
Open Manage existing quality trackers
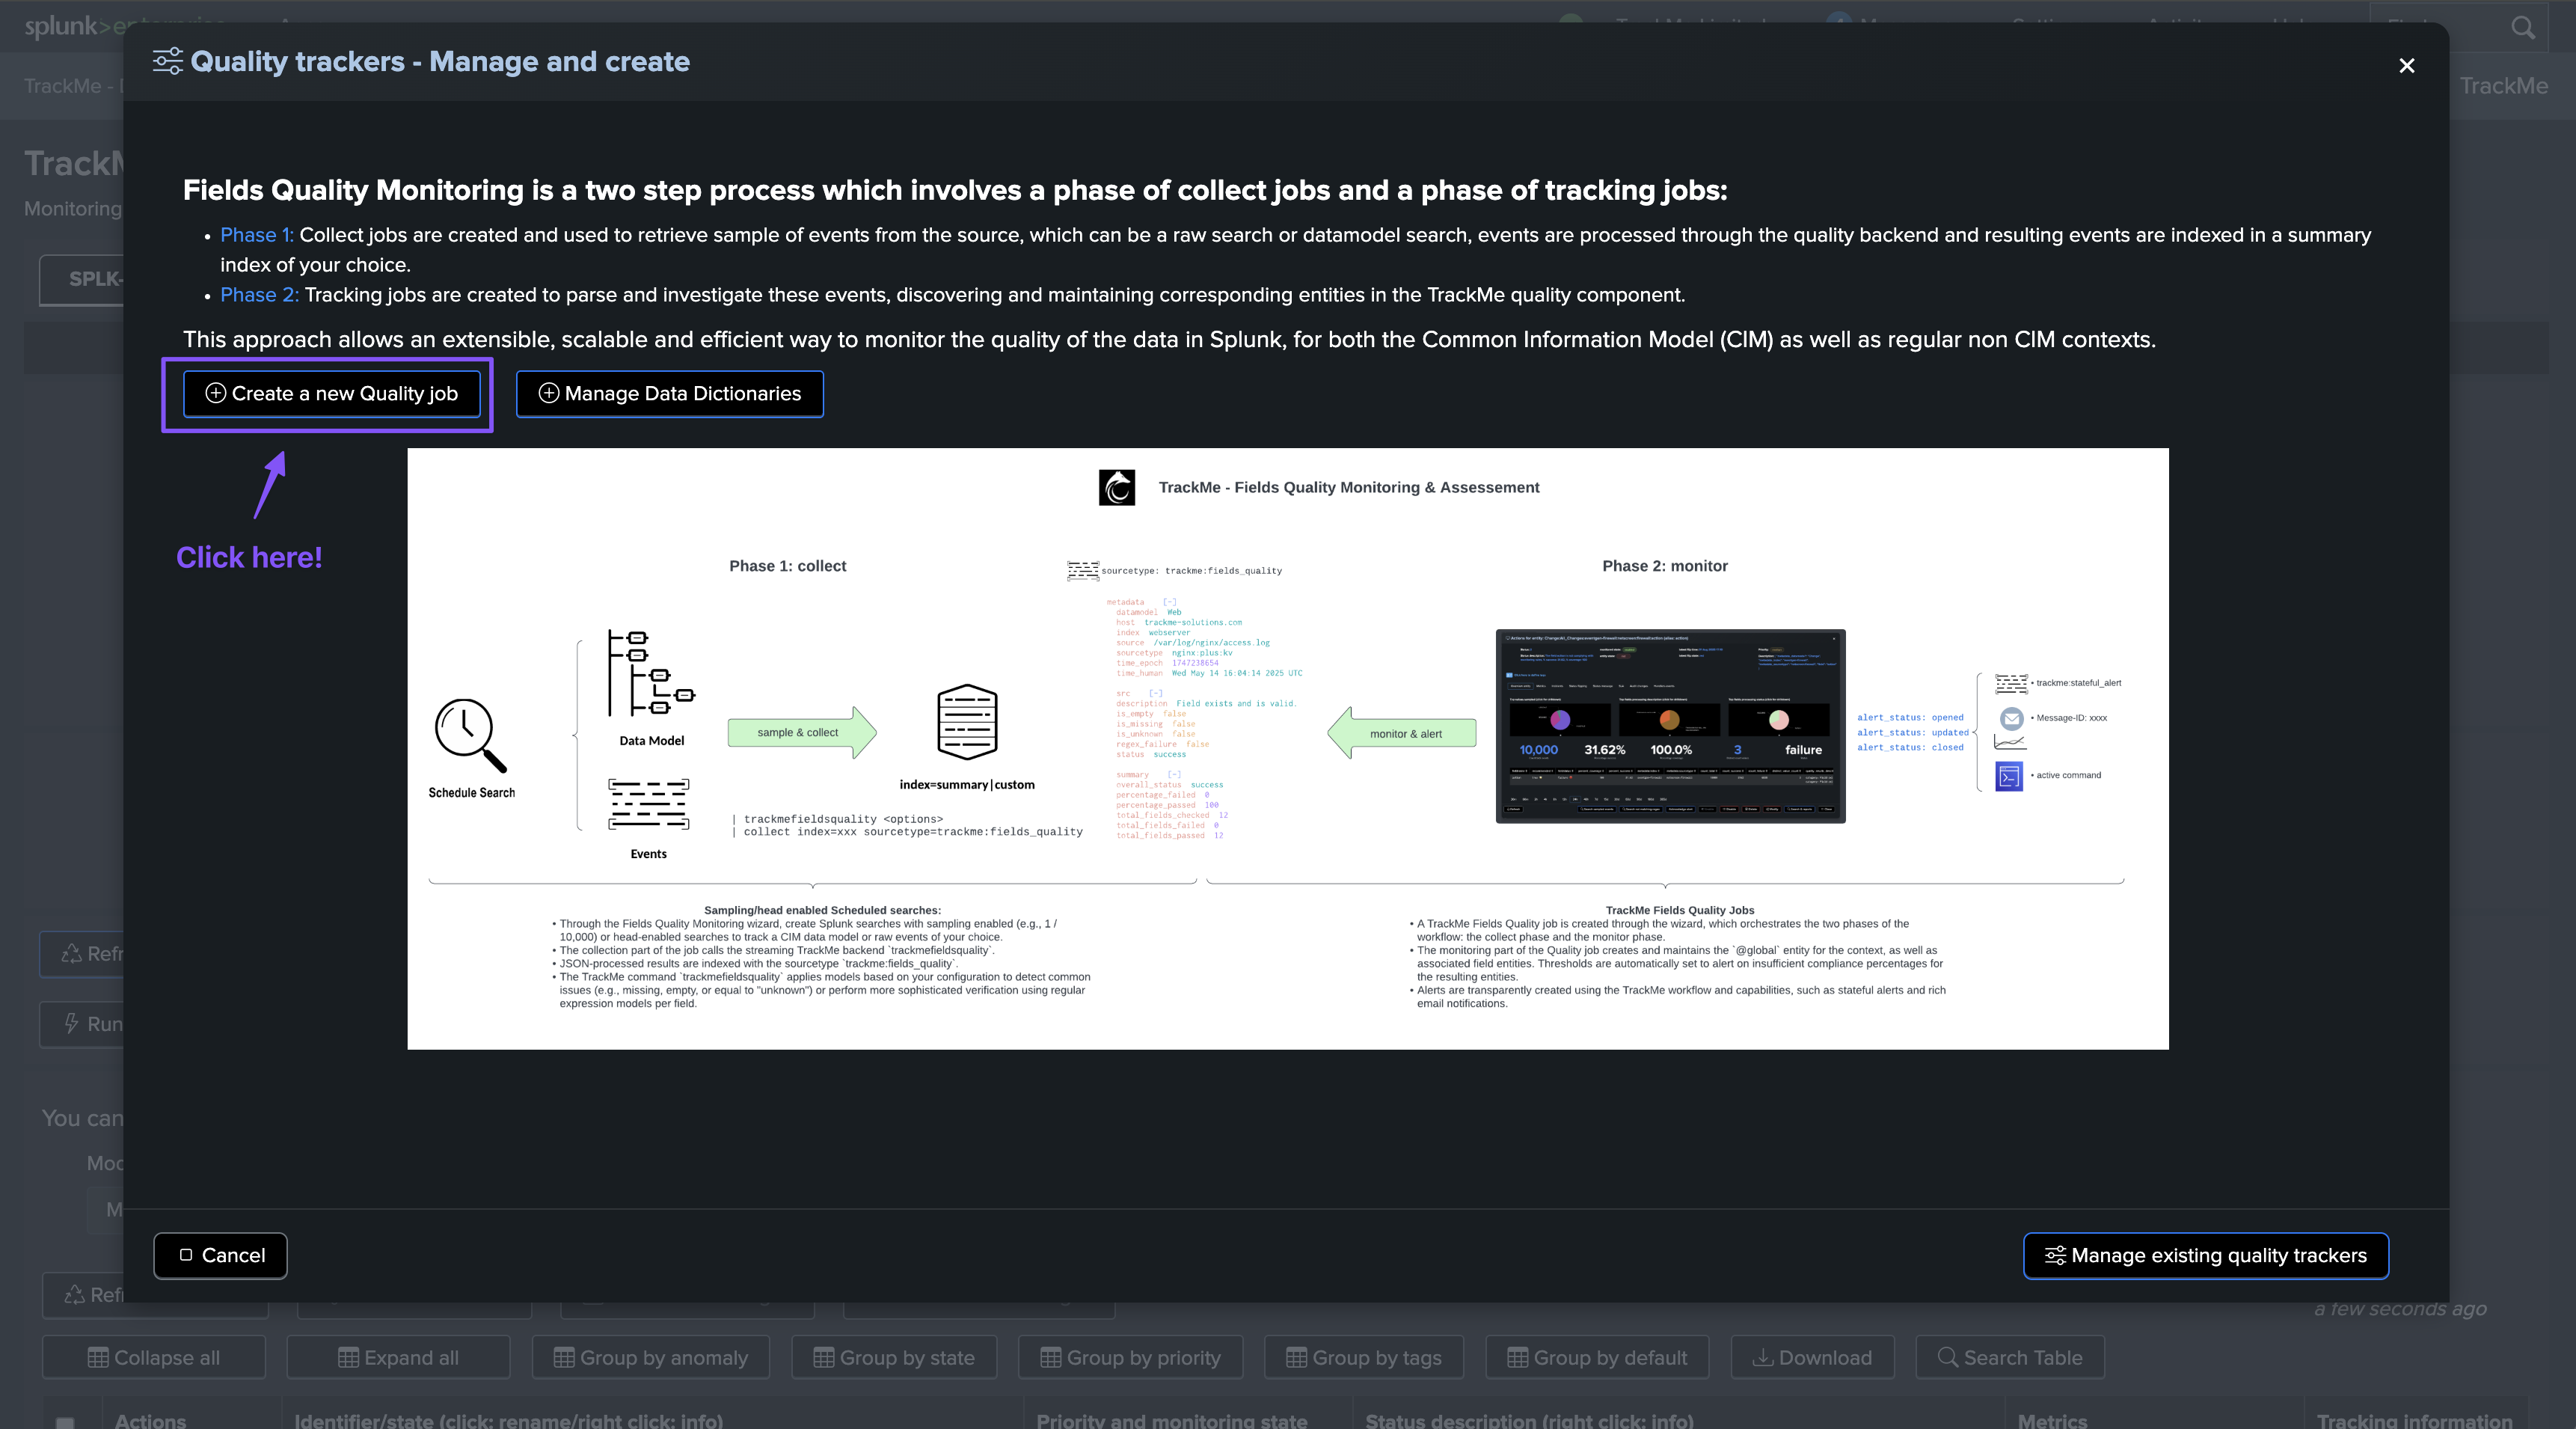pos(2205,1255)
